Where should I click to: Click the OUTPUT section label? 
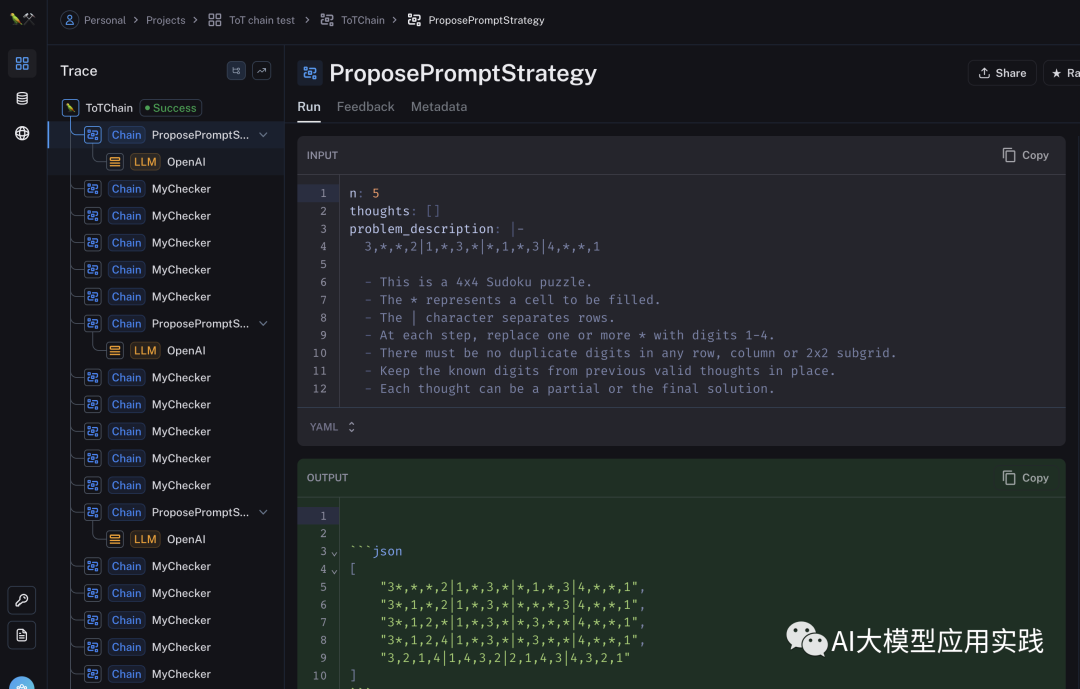coord(327,477)
